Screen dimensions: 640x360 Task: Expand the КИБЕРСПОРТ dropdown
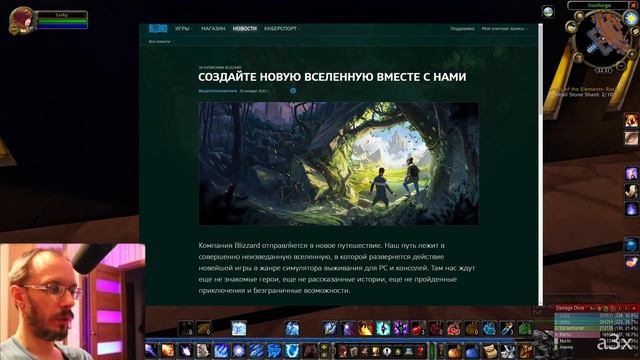pyautogui.click(x=282, y=29)
